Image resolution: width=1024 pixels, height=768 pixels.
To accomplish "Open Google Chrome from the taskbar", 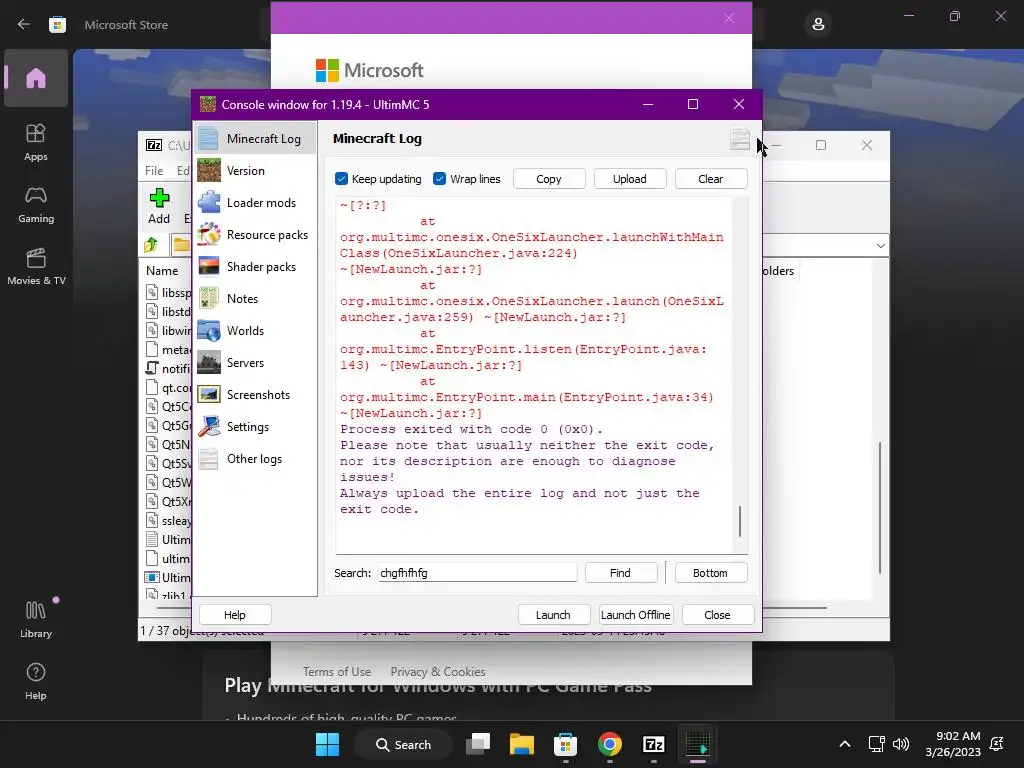I will [x=609, y=744].
